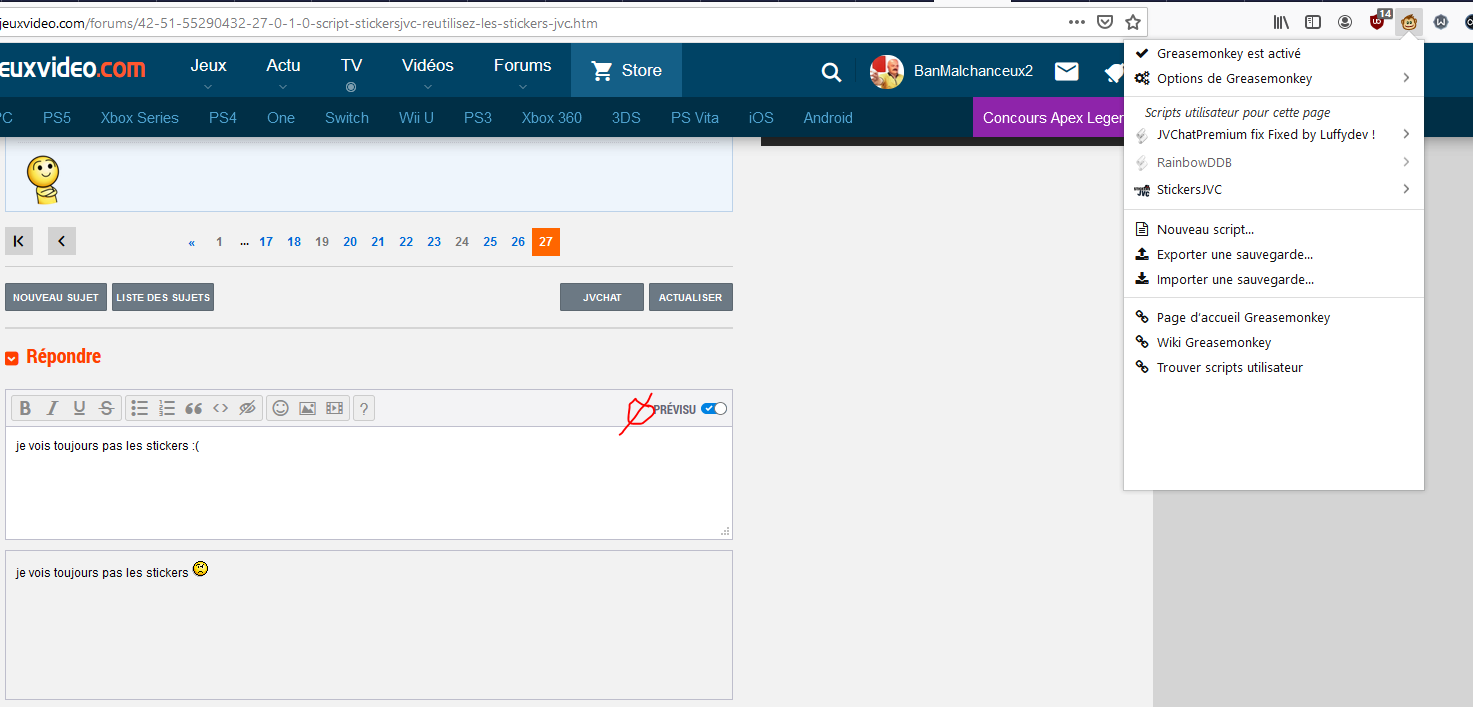1473x707 pixels.
Task: Open the private messages envelope icon
Action: click(1067, 71)
